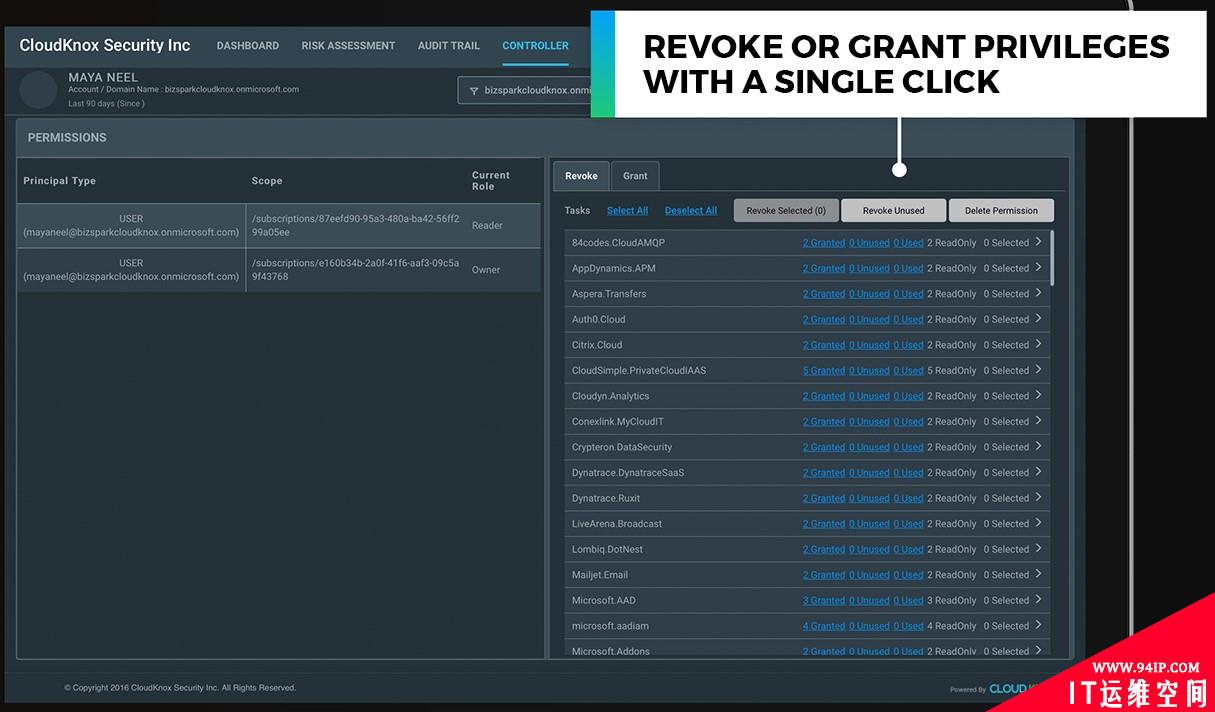The width and height of the screenshot is (1215, 712).
Task: Click the Select All link
Action: click(x=627, y=211)
